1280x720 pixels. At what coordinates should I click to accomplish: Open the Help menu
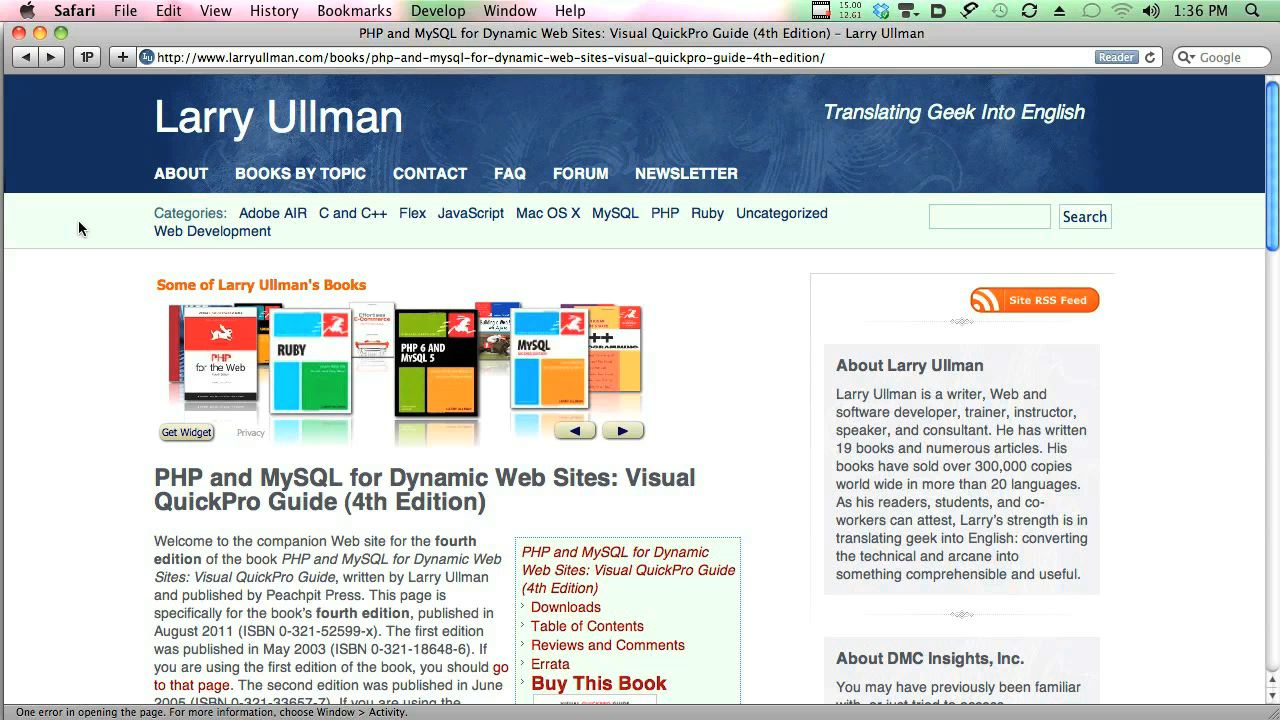pos(570,11)
